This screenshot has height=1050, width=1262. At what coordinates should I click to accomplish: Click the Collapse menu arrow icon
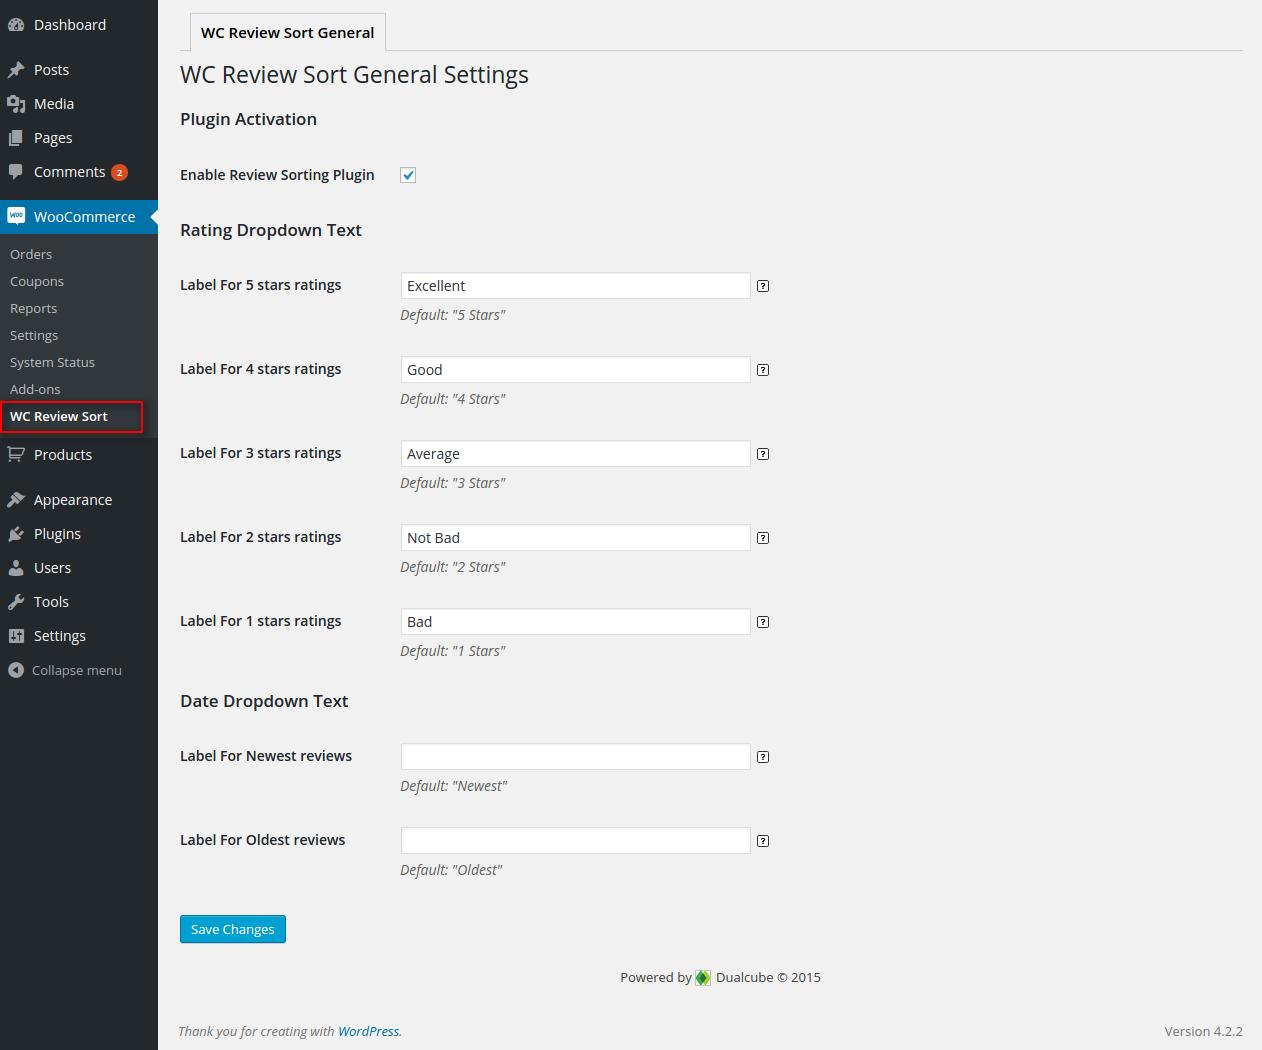[x=16, y=670]
